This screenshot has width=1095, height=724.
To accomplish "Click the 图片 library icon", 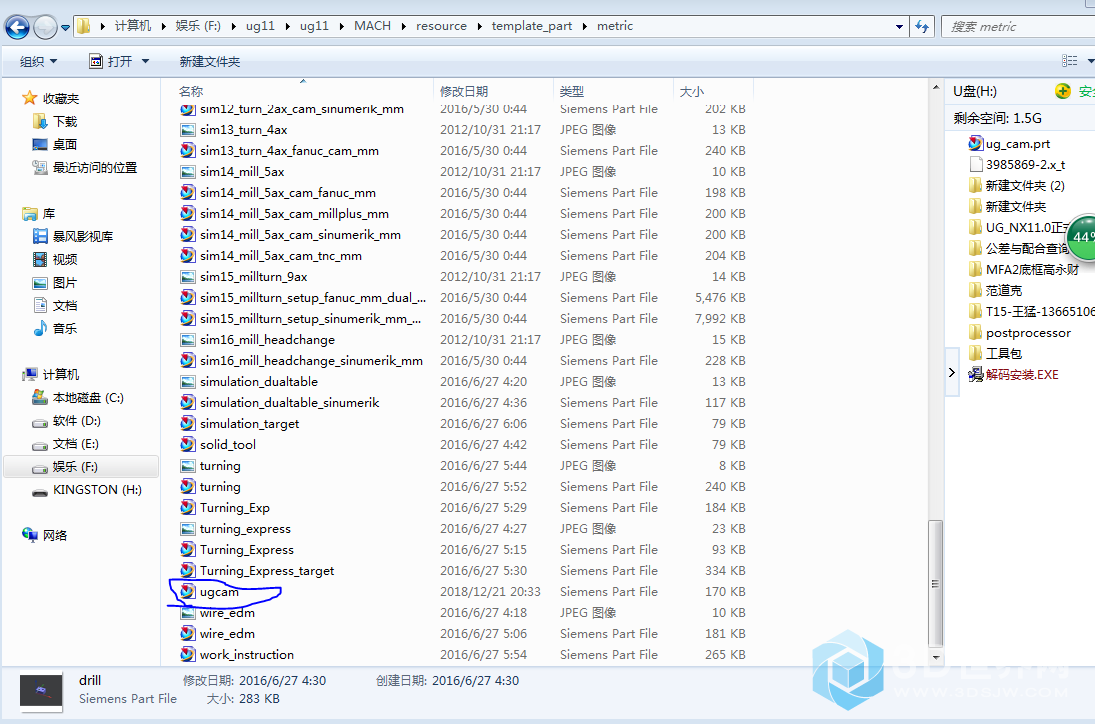I will 41,283.
